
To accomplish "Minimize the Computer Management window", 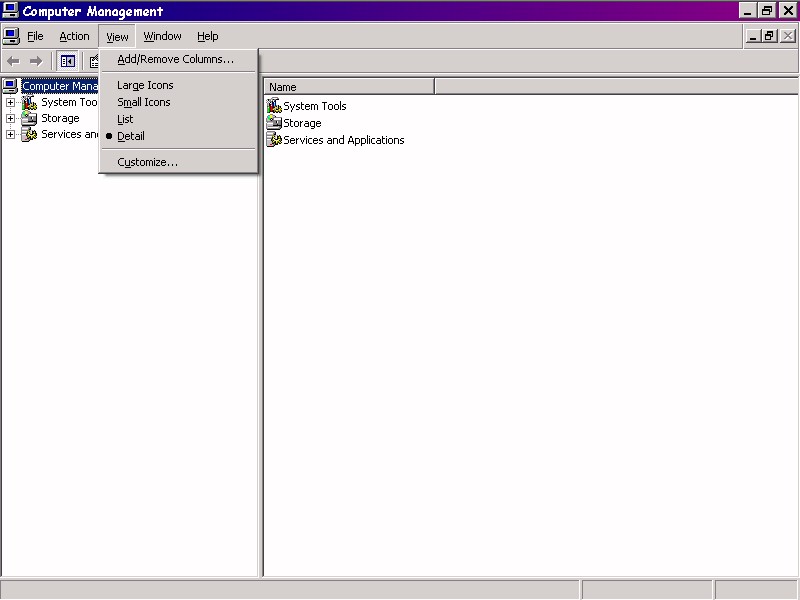I will click(x=748, y=11).
